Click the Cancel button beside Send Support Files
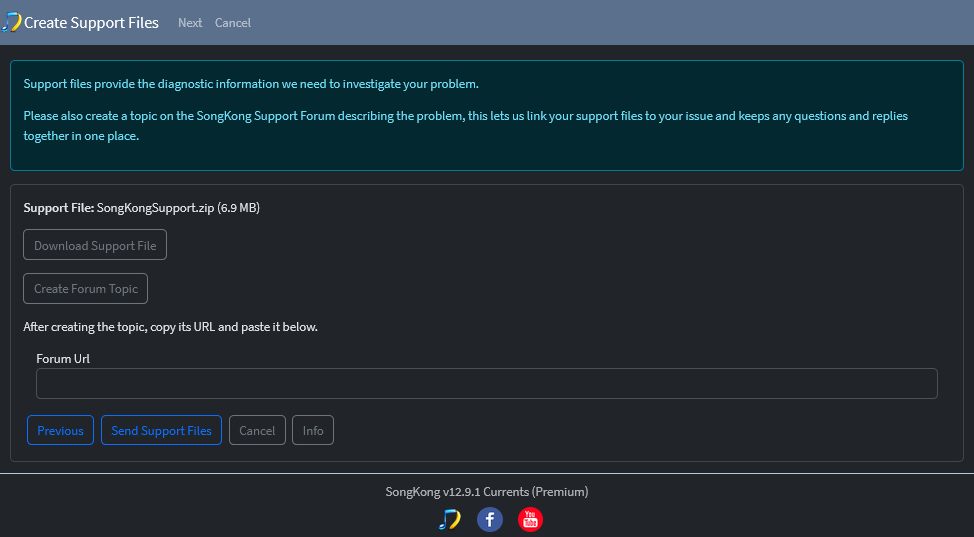Image resolution: width=974 pixels, height=537 pixels. tap(257, 430)
